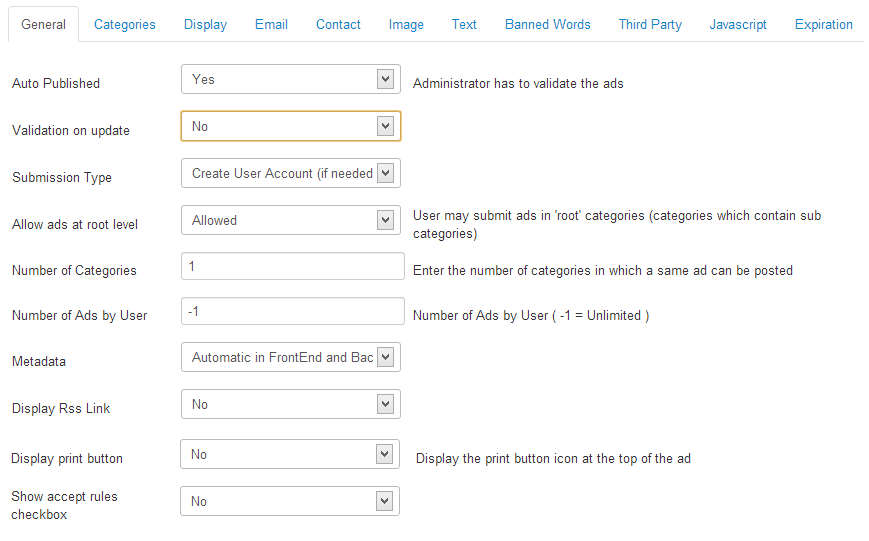This screenshot has width=869, height=541.
Task: Expand Allow ads at root level dropdown
Action: coord(290,221)
